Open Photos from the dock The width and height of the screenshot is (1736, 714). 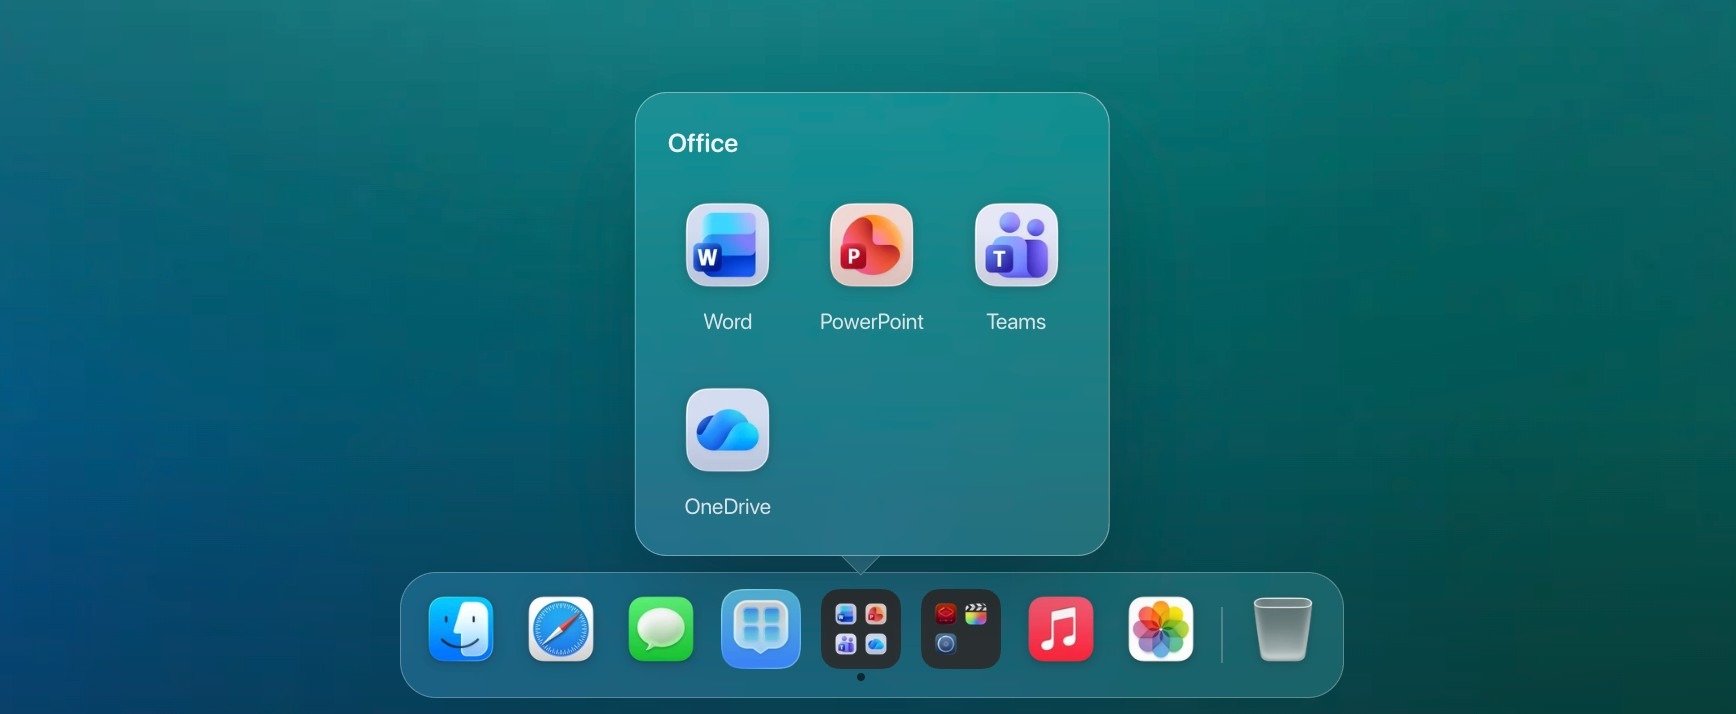(1161, 629)
